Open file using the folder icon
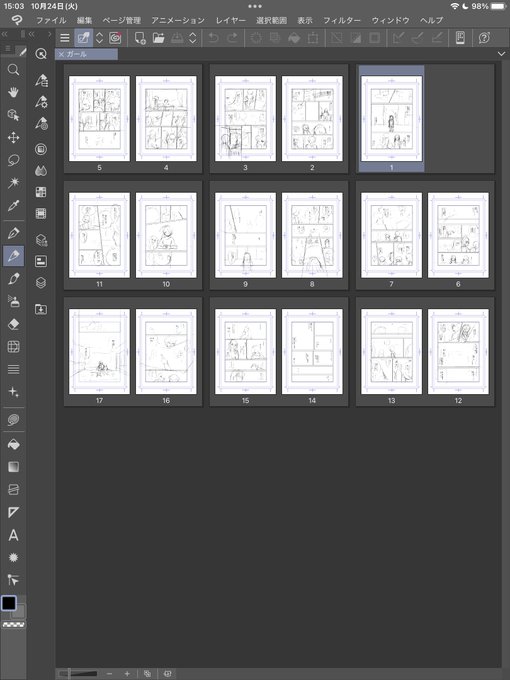 pyautogui.click(x=159, y=38)
